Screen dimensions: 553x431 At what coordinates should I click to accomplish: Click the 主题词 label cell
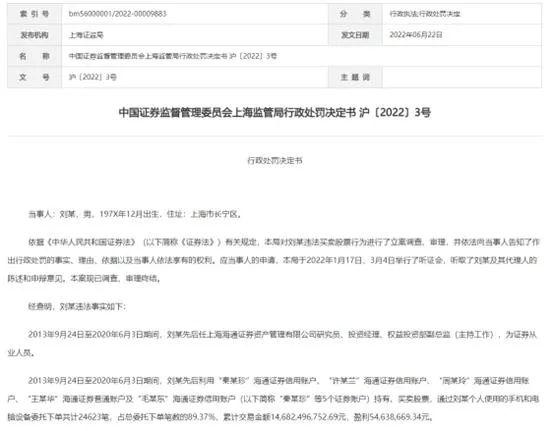click(355, 77)
